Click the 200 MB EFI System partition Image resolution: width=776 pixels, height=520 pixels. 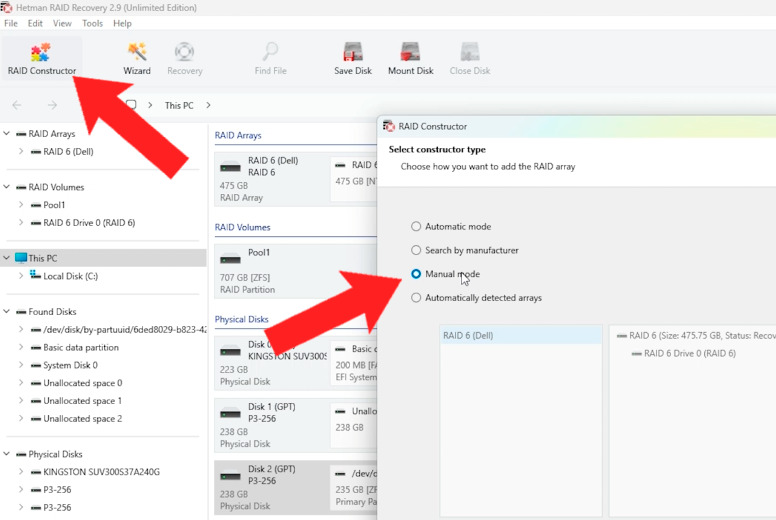click(x=353, y=363)
